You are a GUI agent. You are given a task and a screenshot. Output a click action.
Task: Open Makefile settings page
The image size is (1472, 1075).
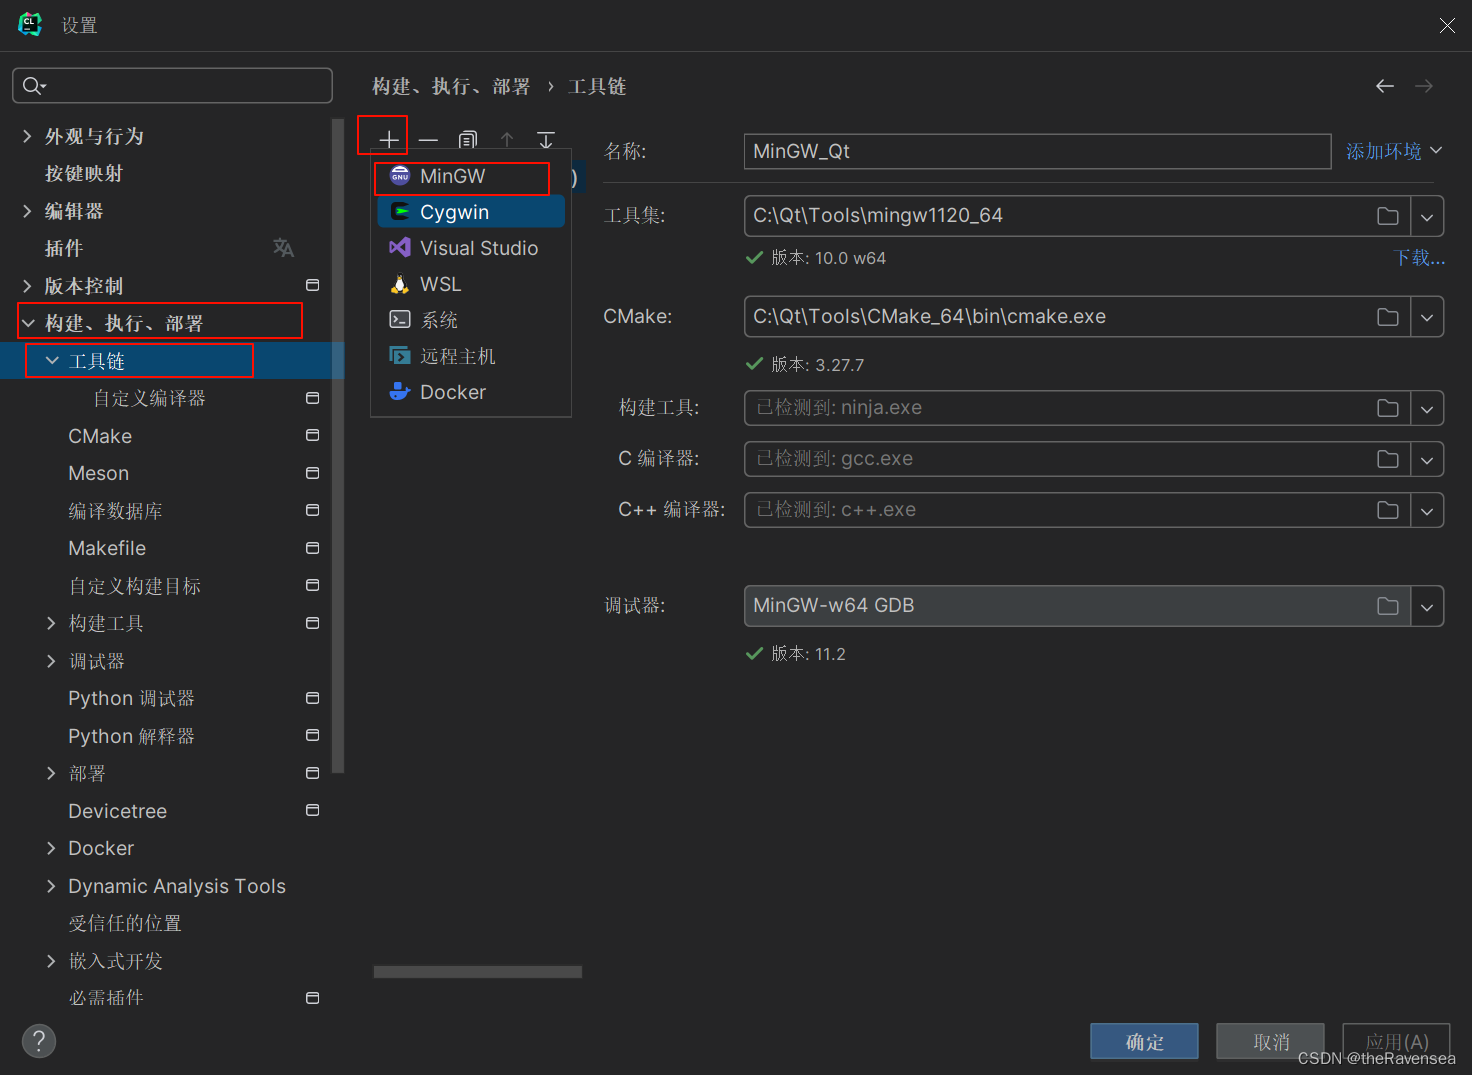pyautogui.click(x=107, y=548)
